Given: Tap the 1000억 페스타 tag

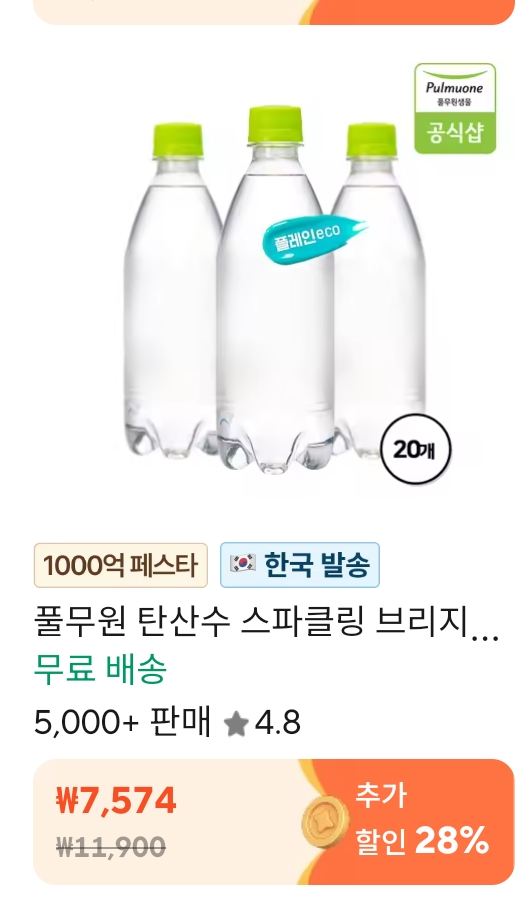Looking at the screenshot, I should pos(121,565).
